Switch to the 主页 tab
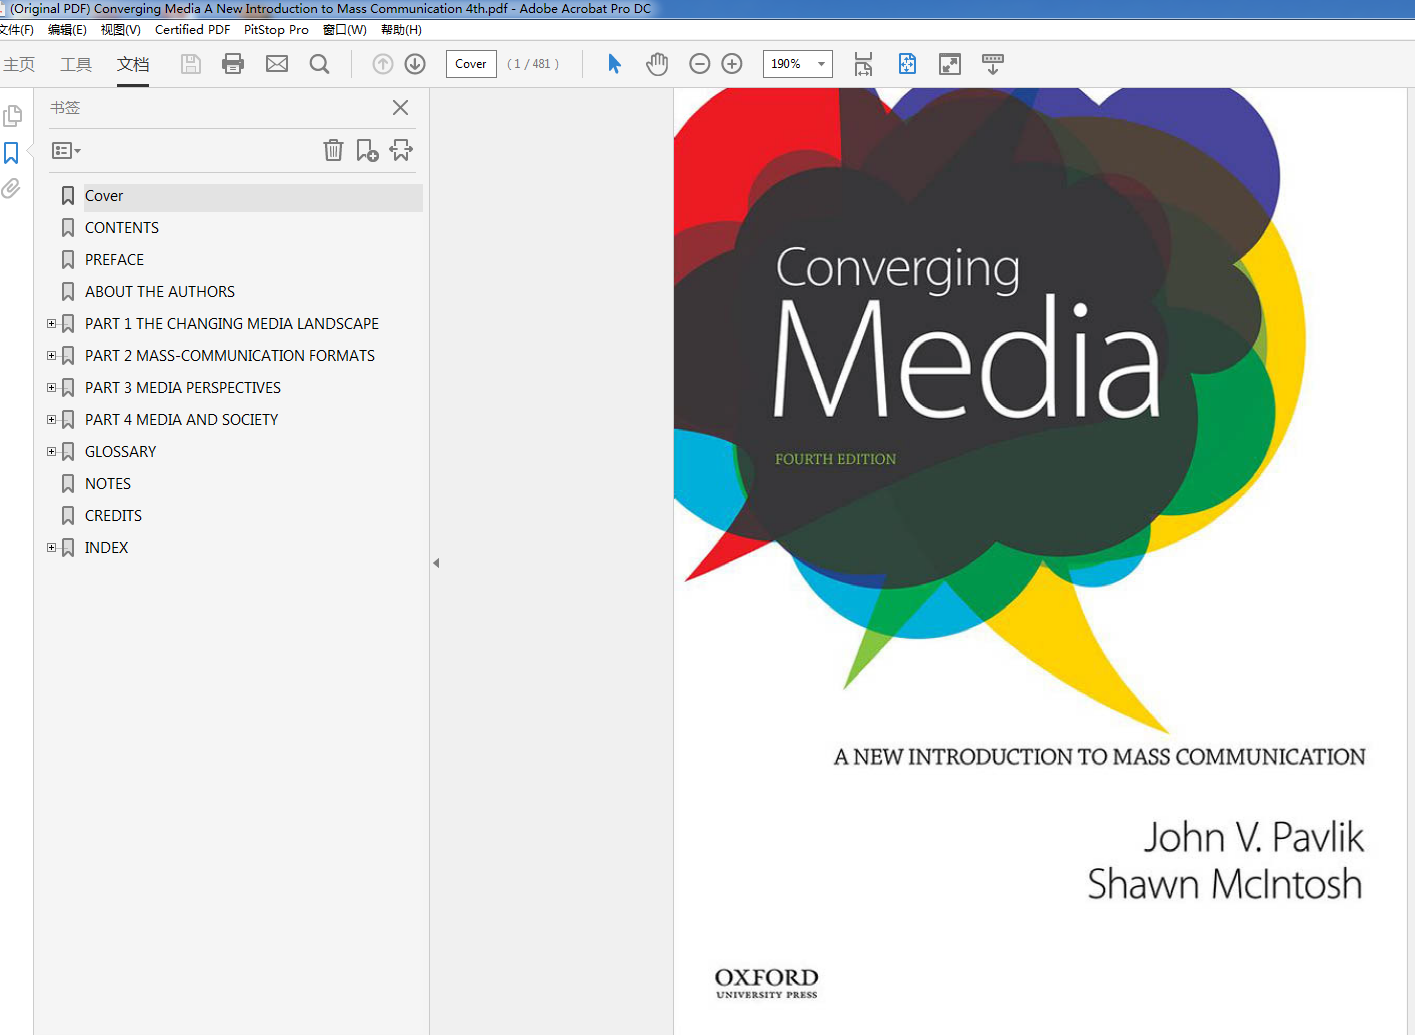The image size is (1415, 1035). [19, 64]
